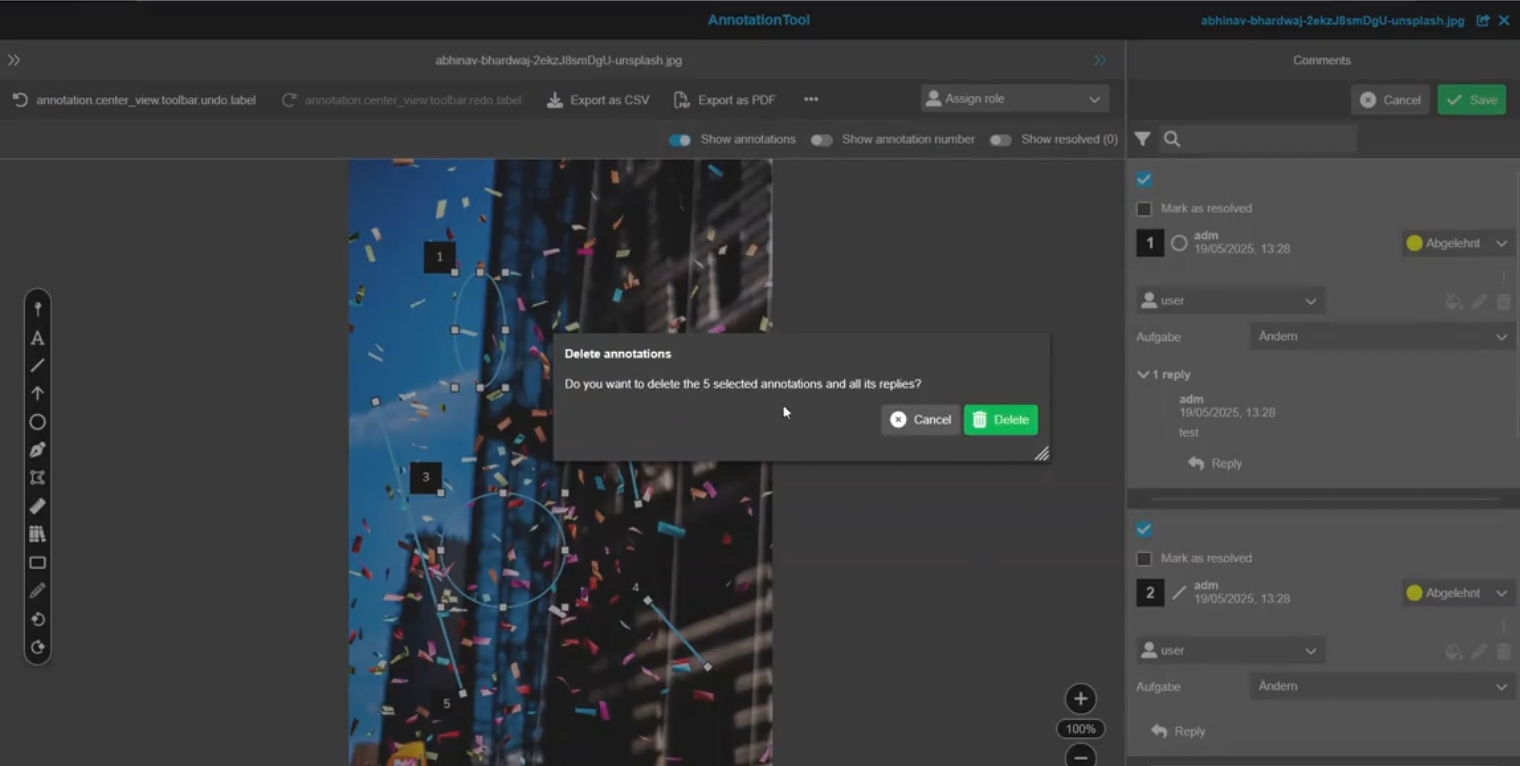The height and width of the screenshot is (766, 1520).
Task: Select the Pin marker tool
Action: [37, 310]
